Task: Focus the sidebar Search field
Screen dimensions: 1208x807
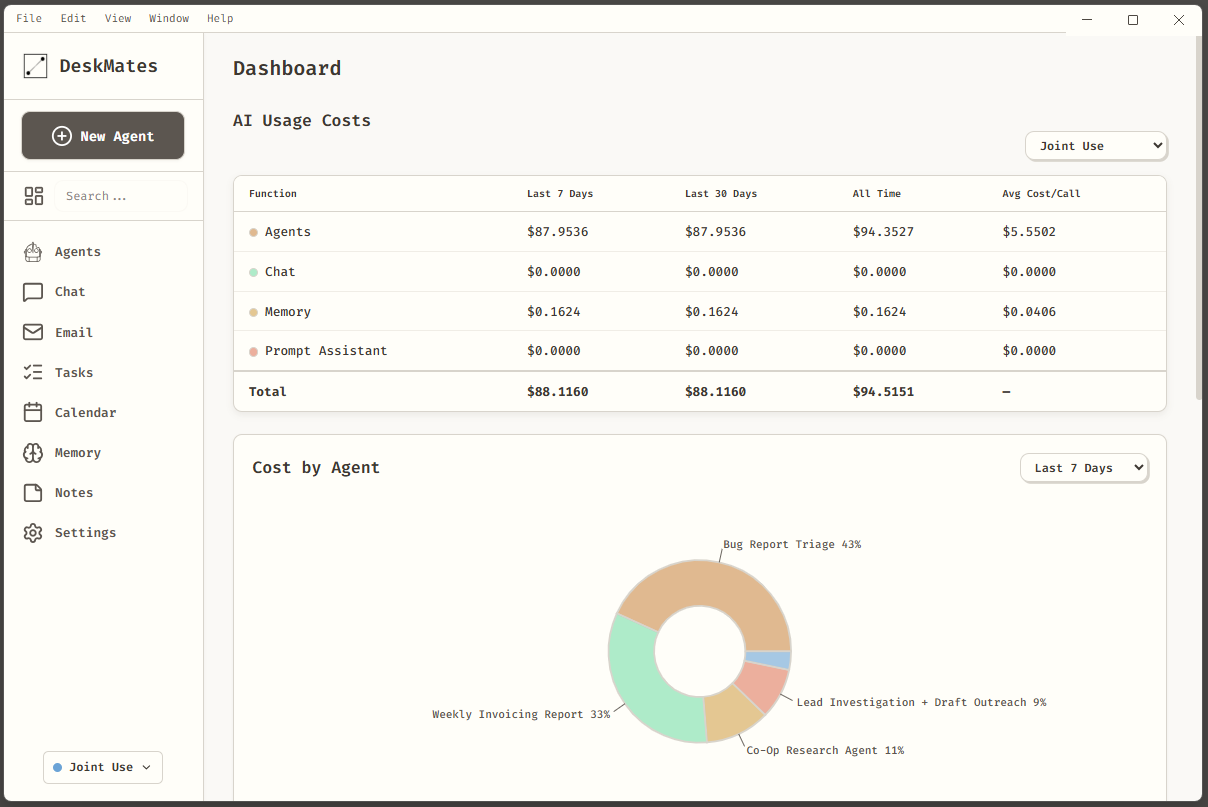Action: (121, 196)
